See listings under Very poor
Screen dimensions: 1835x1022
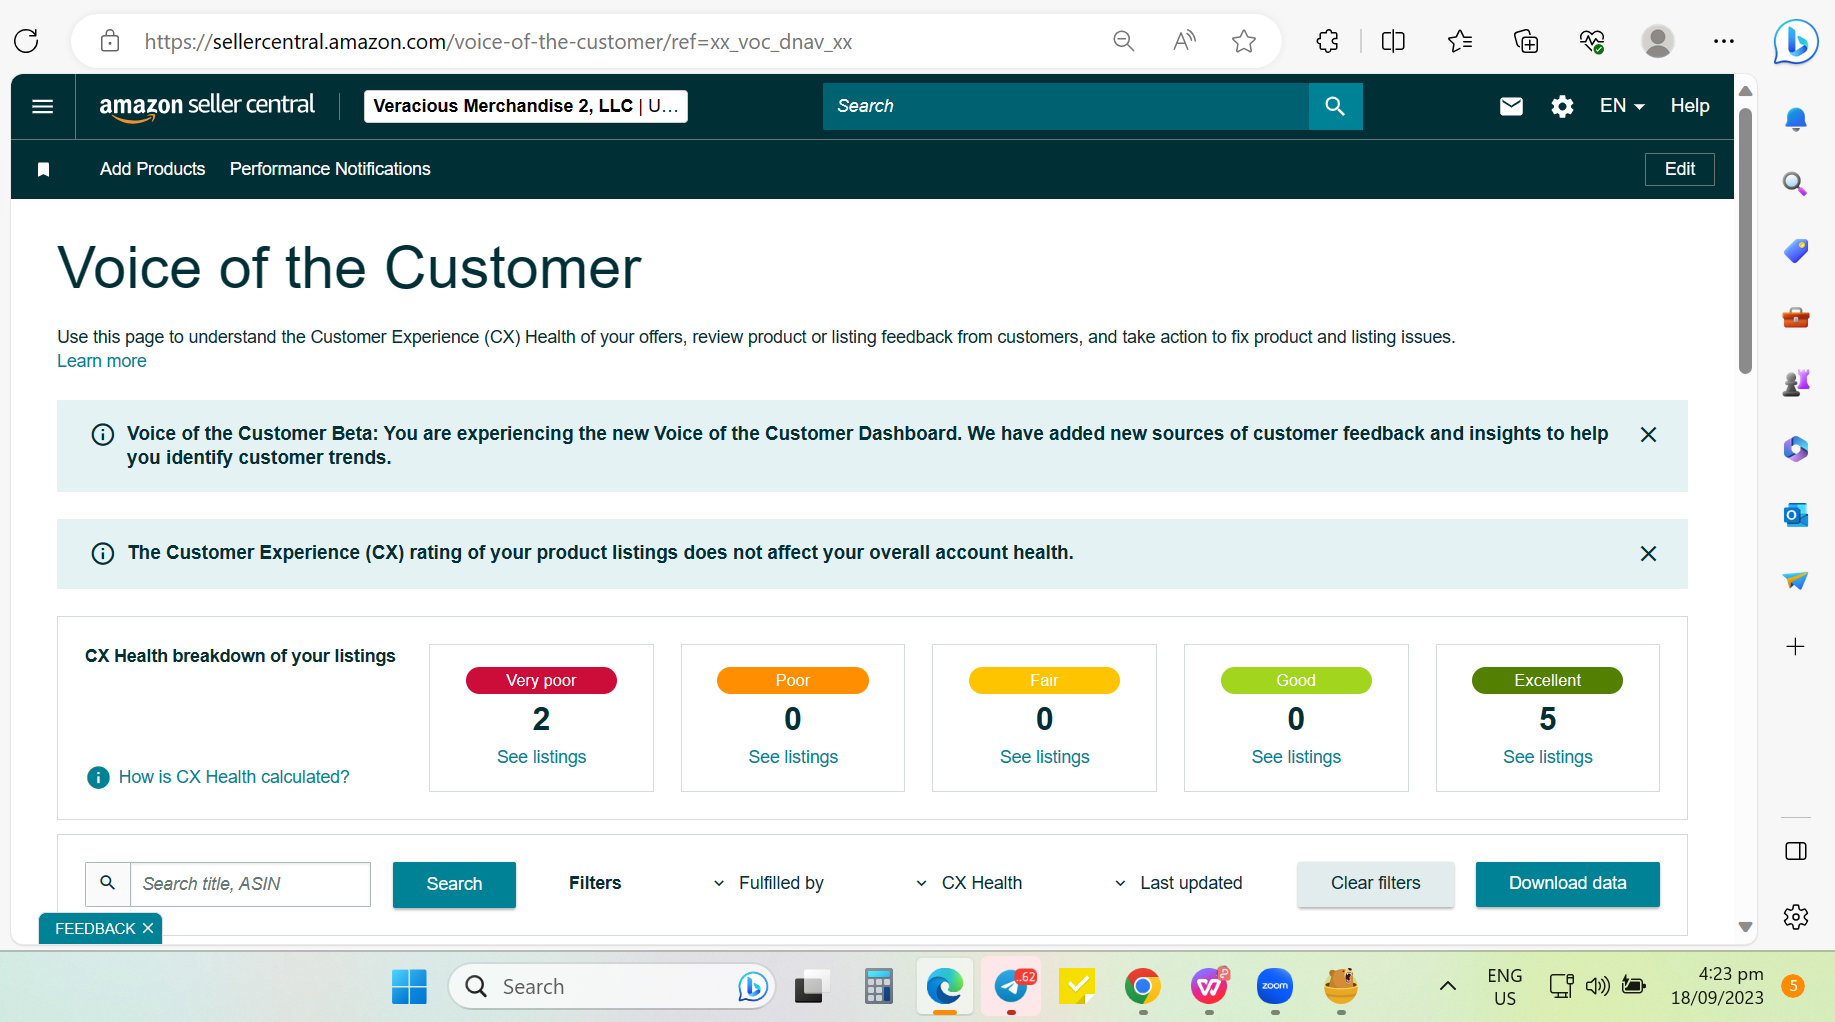pos(541,757)
